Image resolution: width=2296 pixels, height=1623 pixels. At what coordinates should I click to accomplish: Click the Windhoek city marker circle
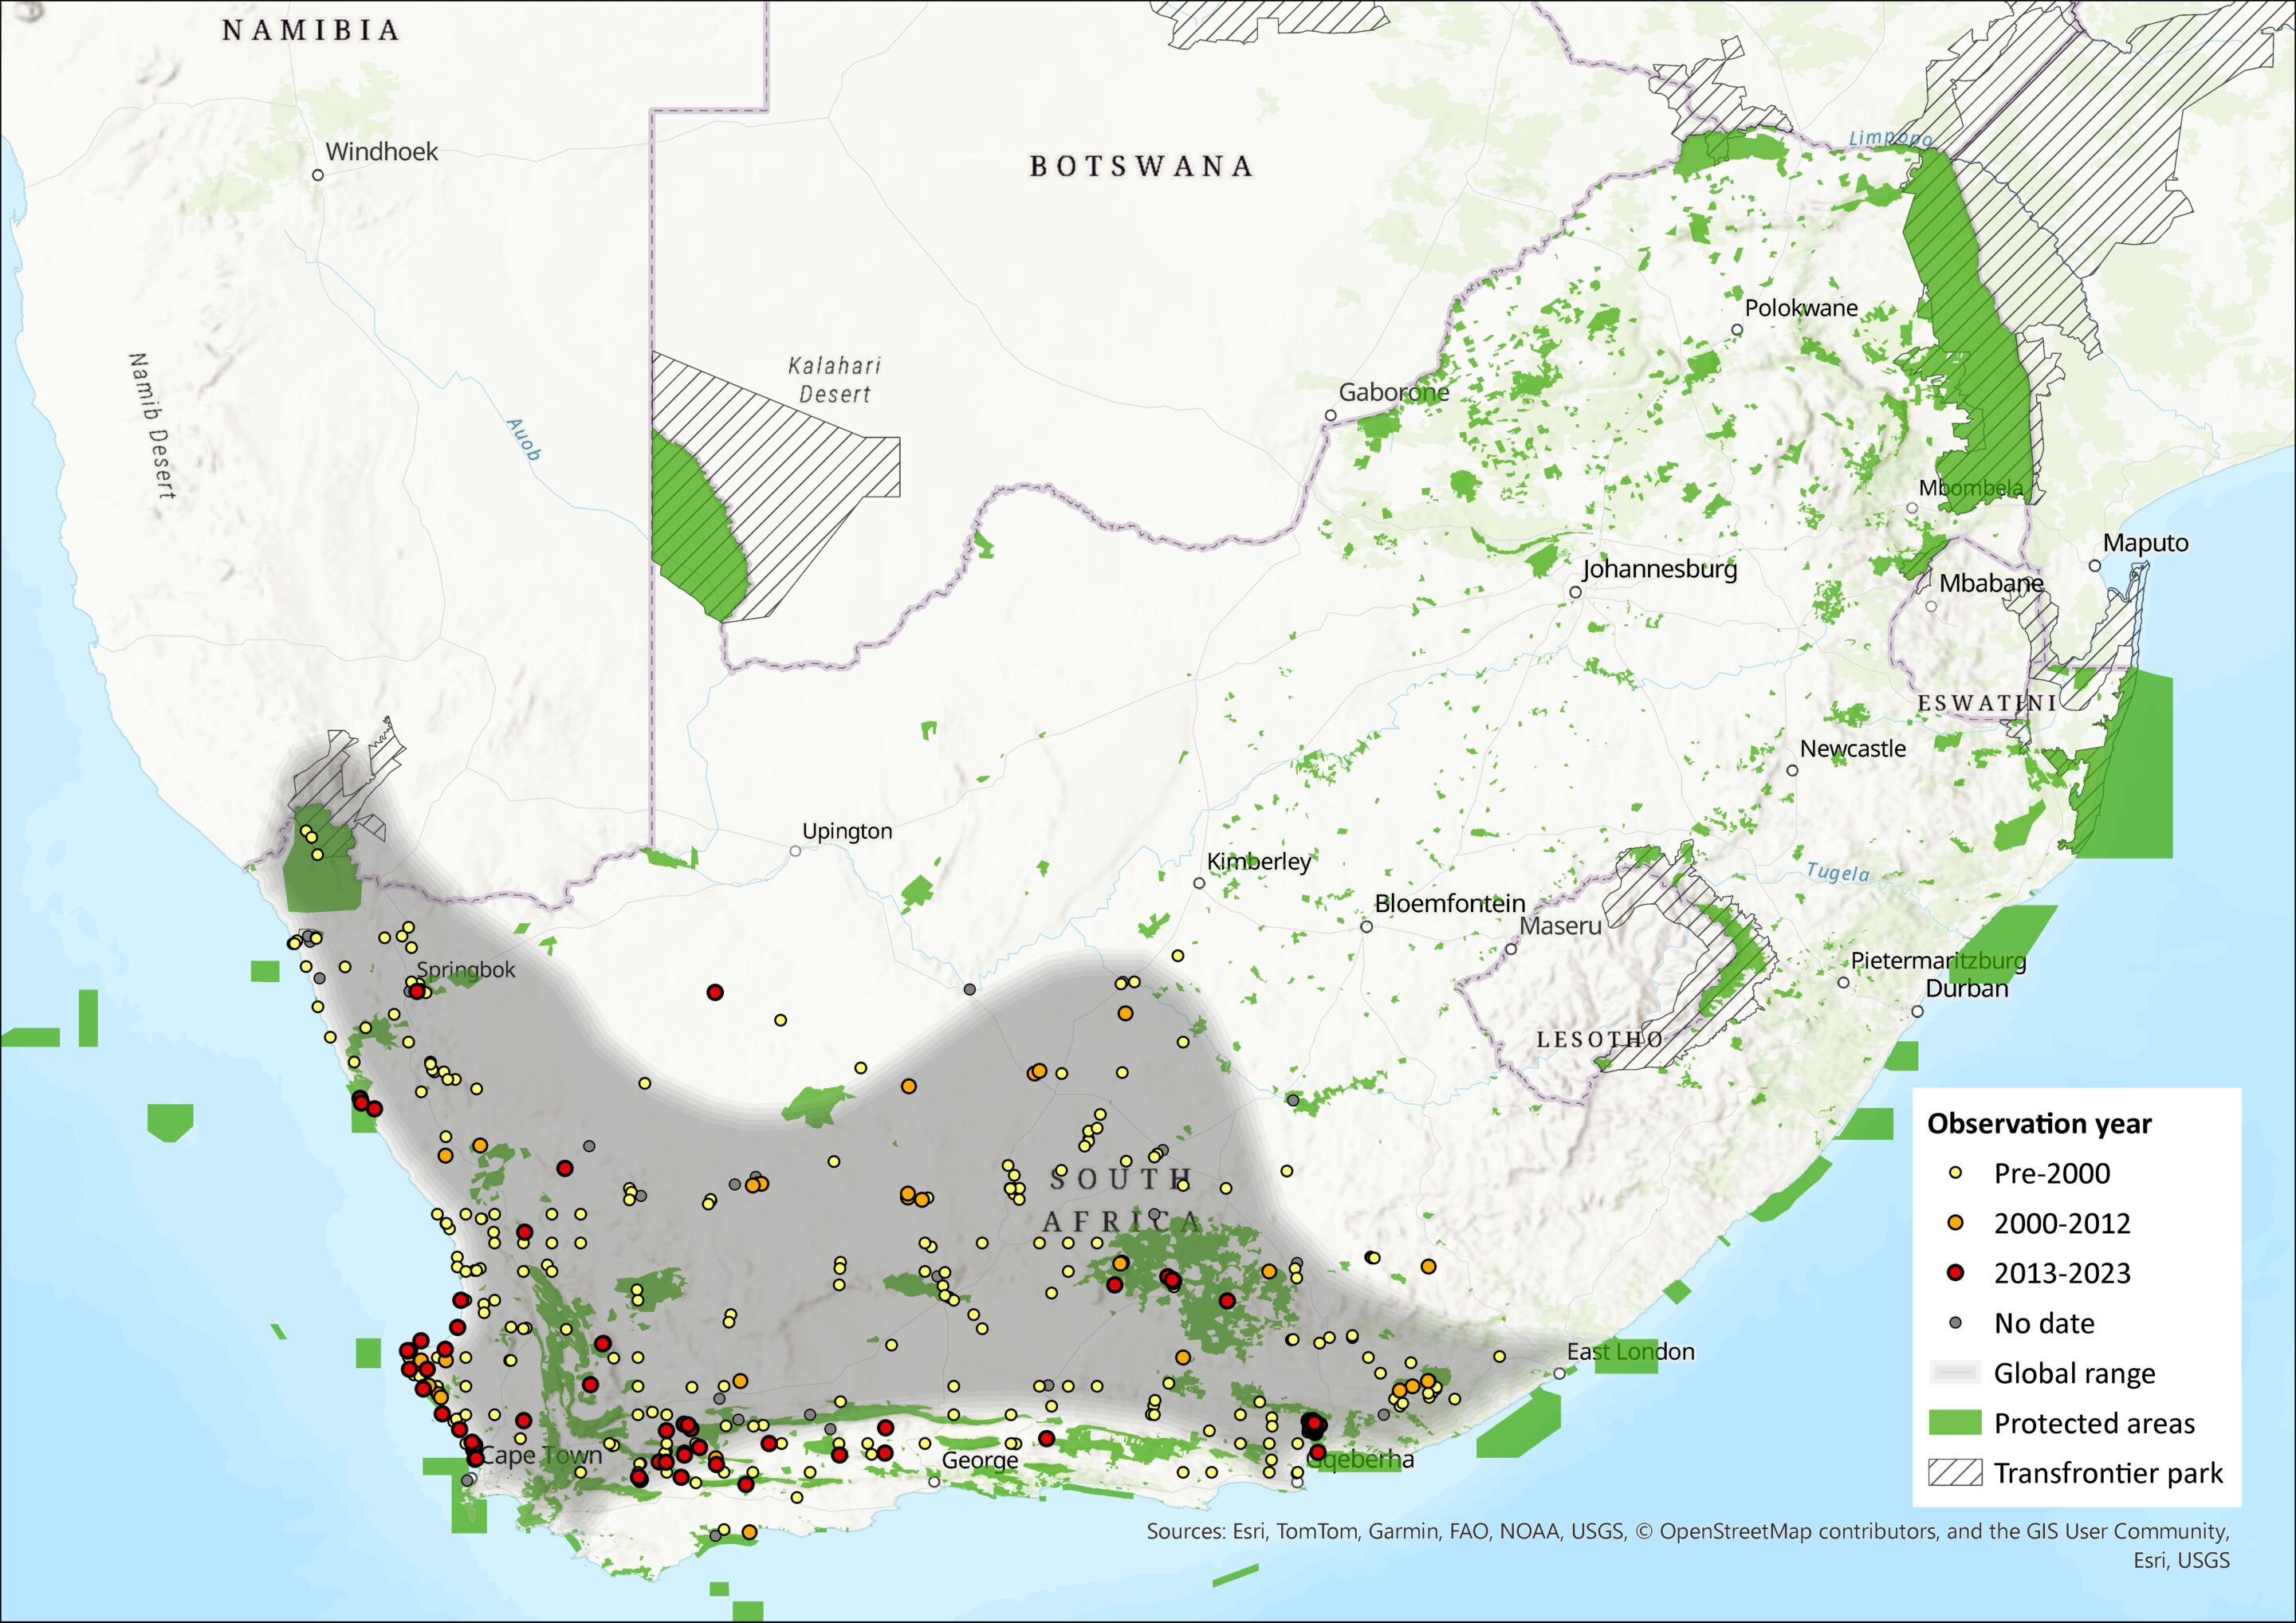pyautogui.click(x=318, y=175)
